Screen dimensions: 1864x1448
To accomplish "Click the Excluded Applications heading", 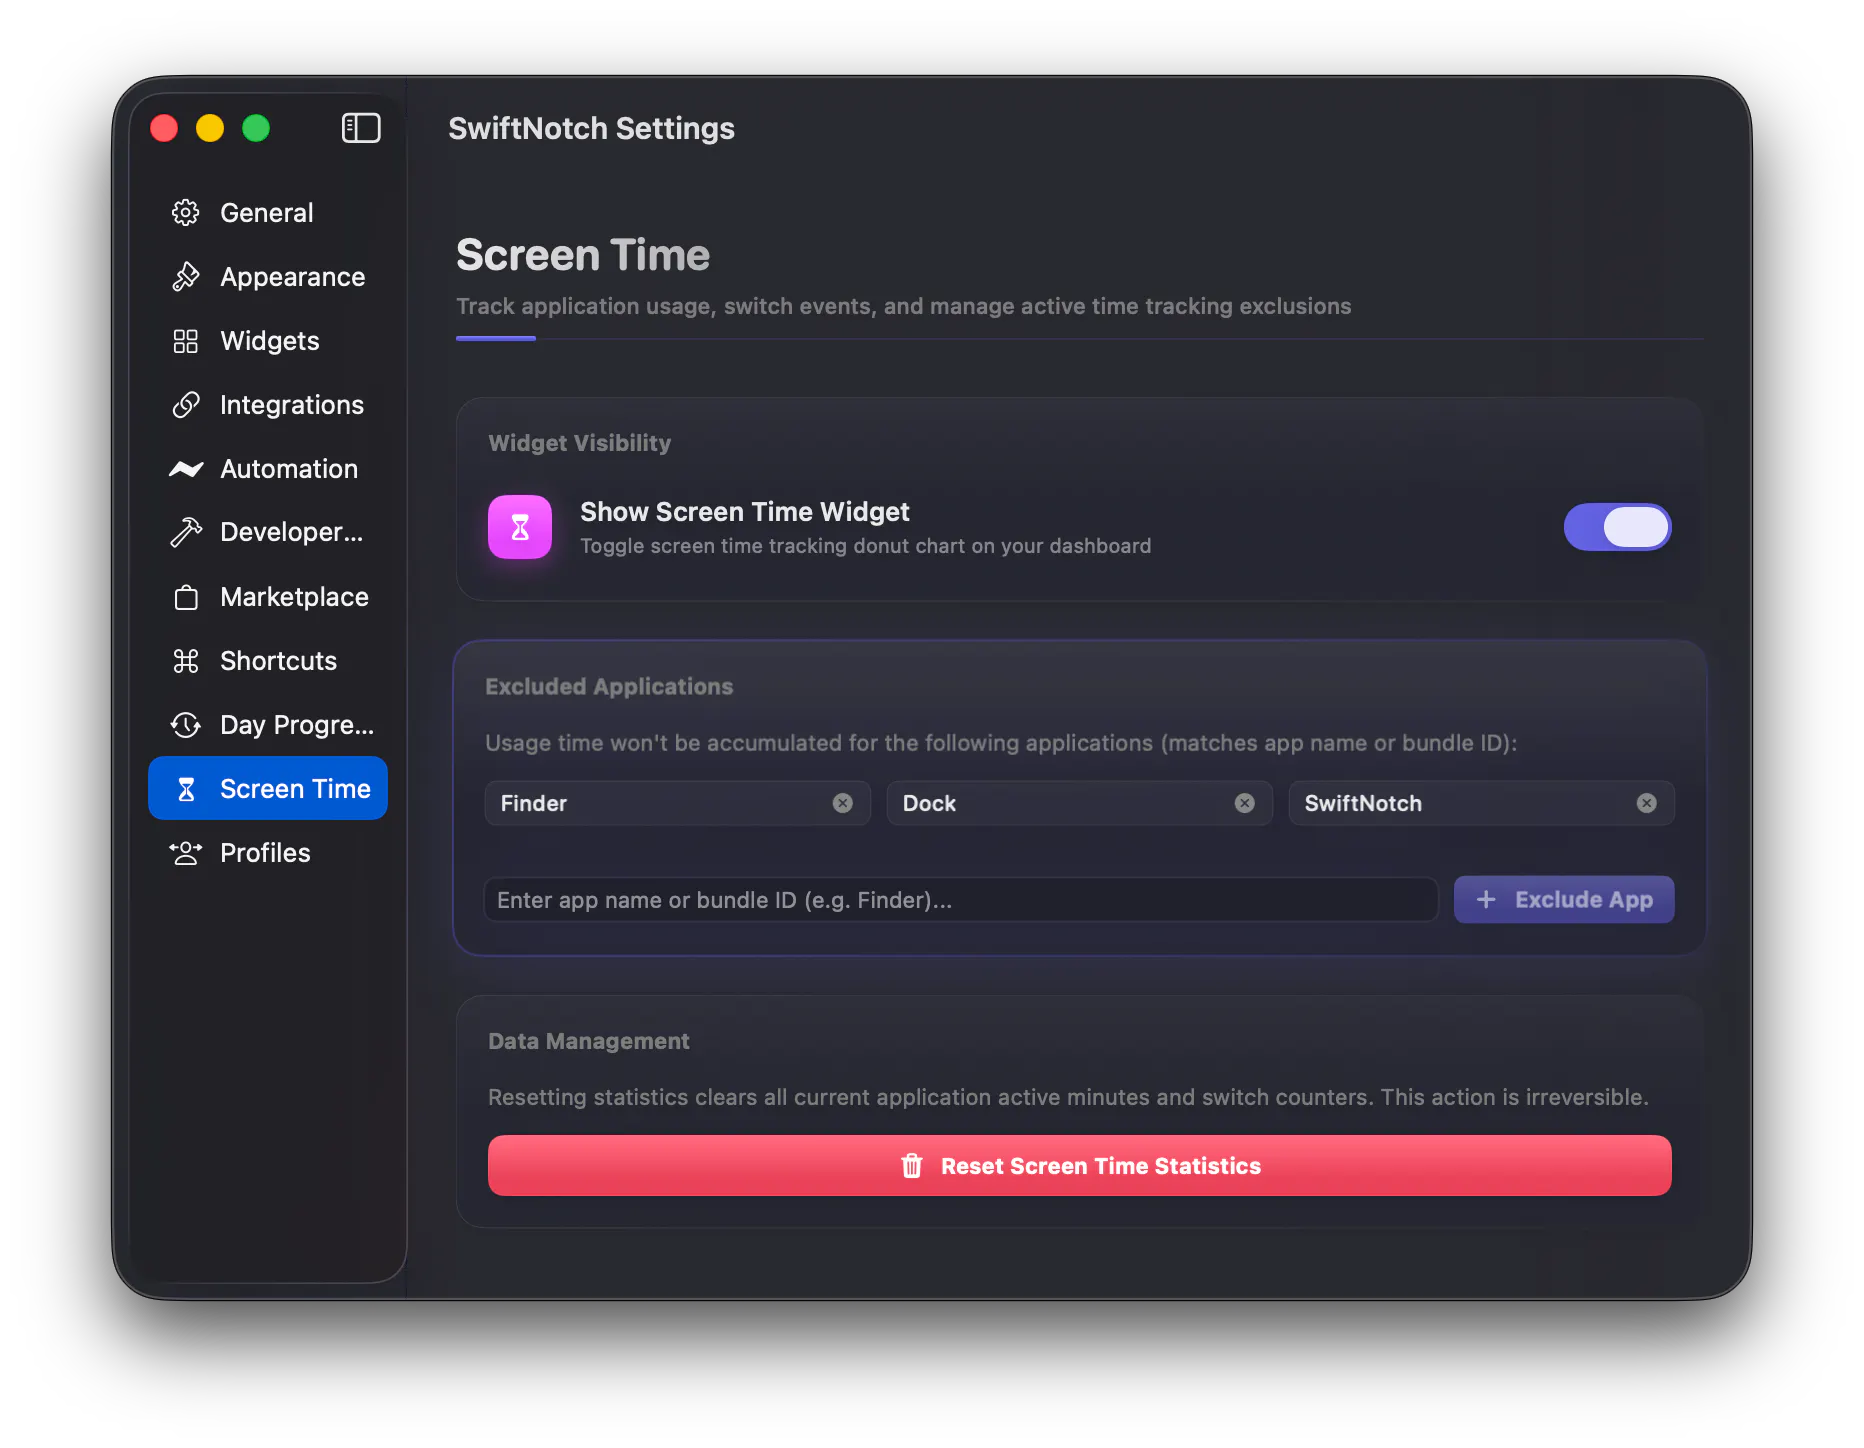I will [609, 687].
